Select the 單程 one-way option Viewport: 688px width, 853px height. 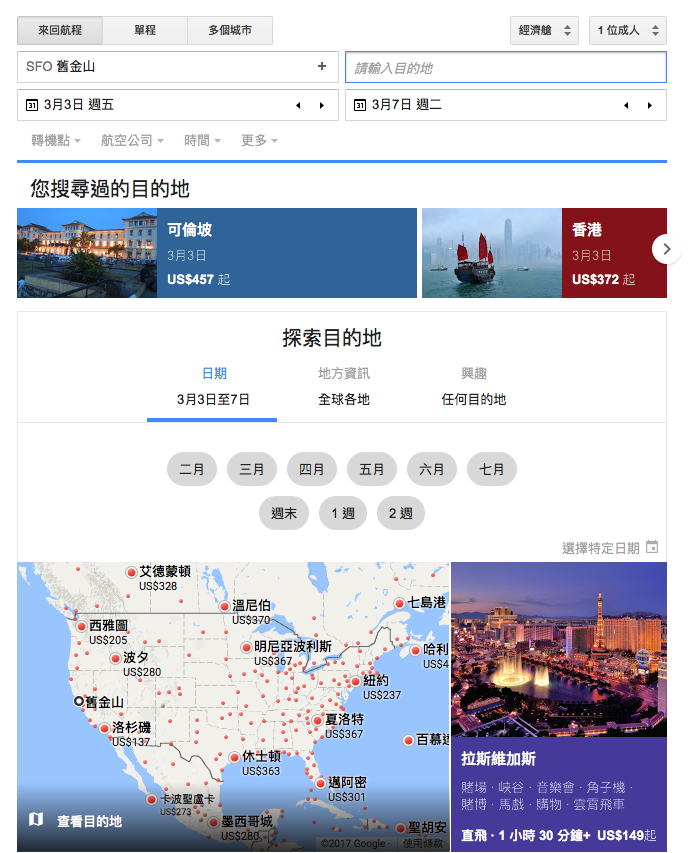pyautogui.click(x=145, y=30)
